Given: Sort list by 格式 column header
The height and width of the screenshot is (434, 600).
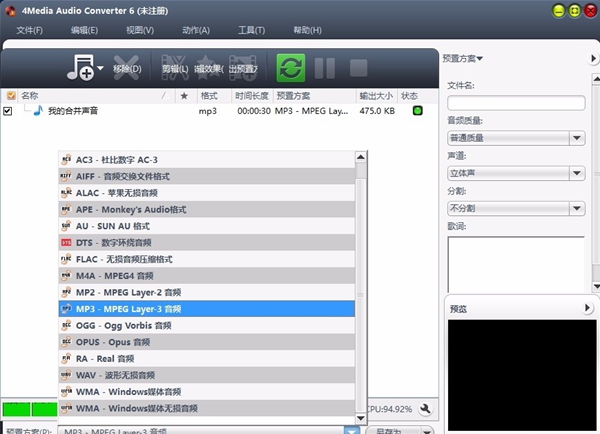Looking at the screenshot, I should [214, 96].
